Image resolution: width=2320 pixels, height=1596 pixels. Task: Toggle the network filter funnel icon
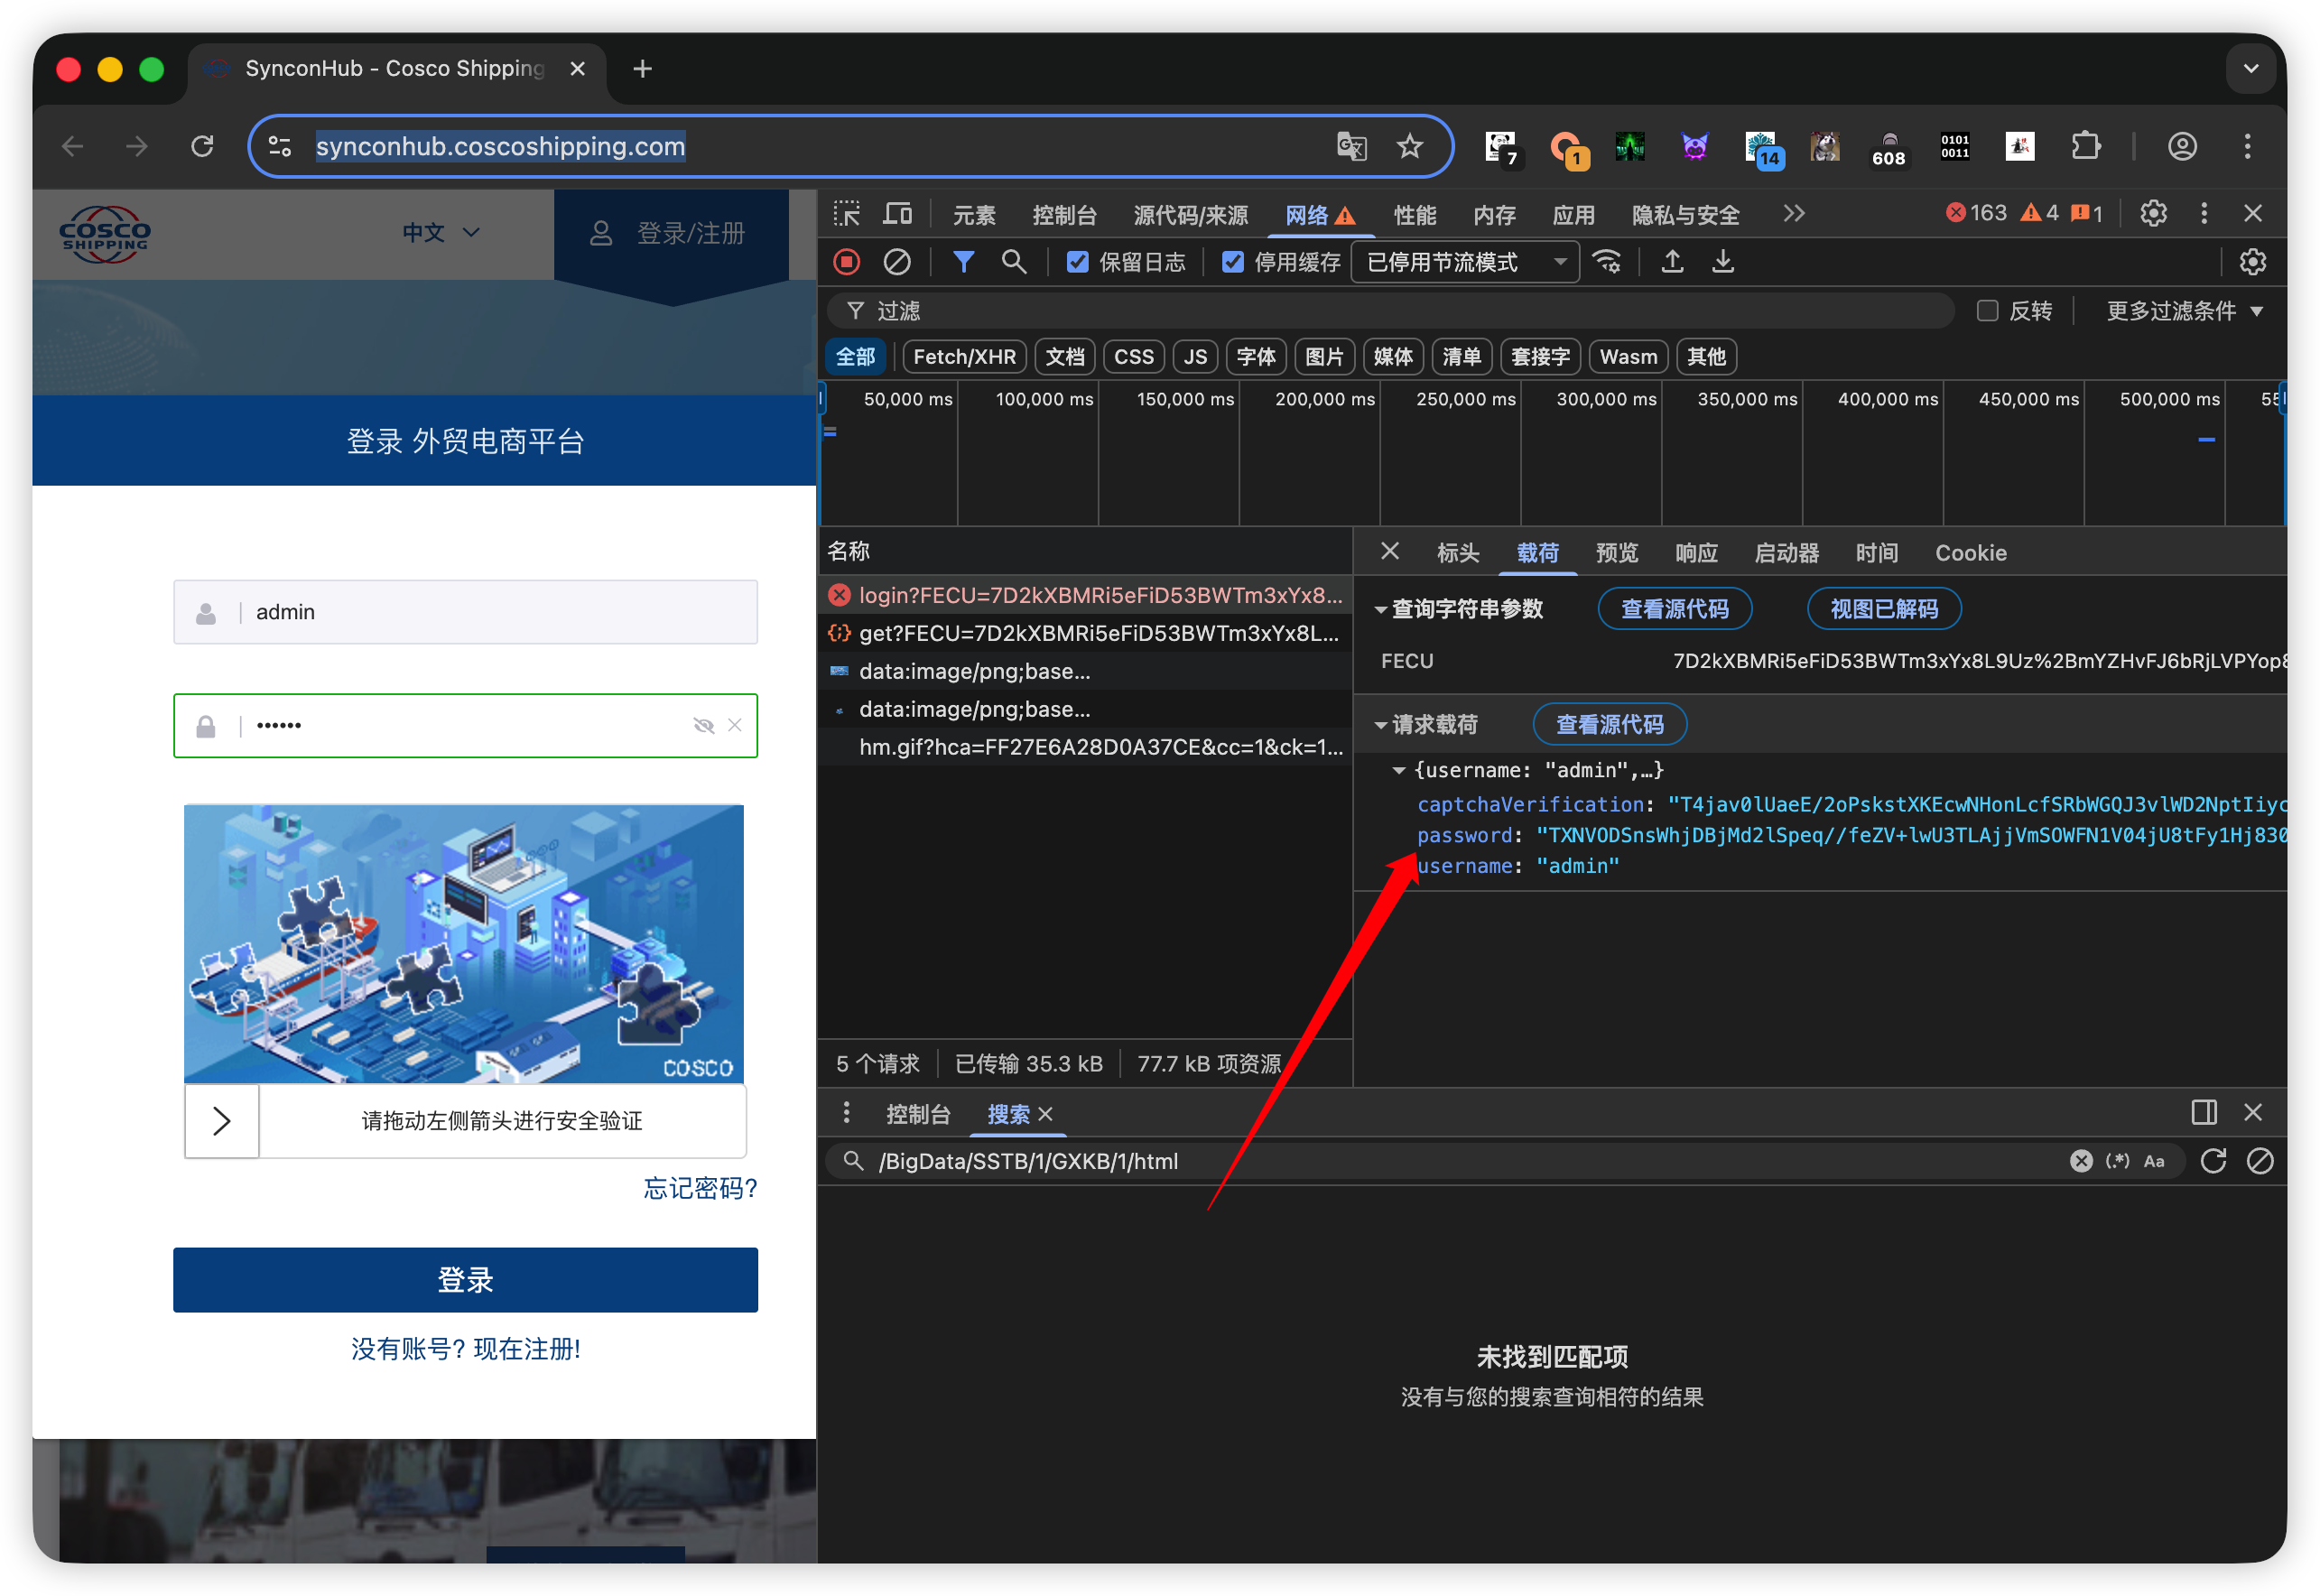point(963,262)
